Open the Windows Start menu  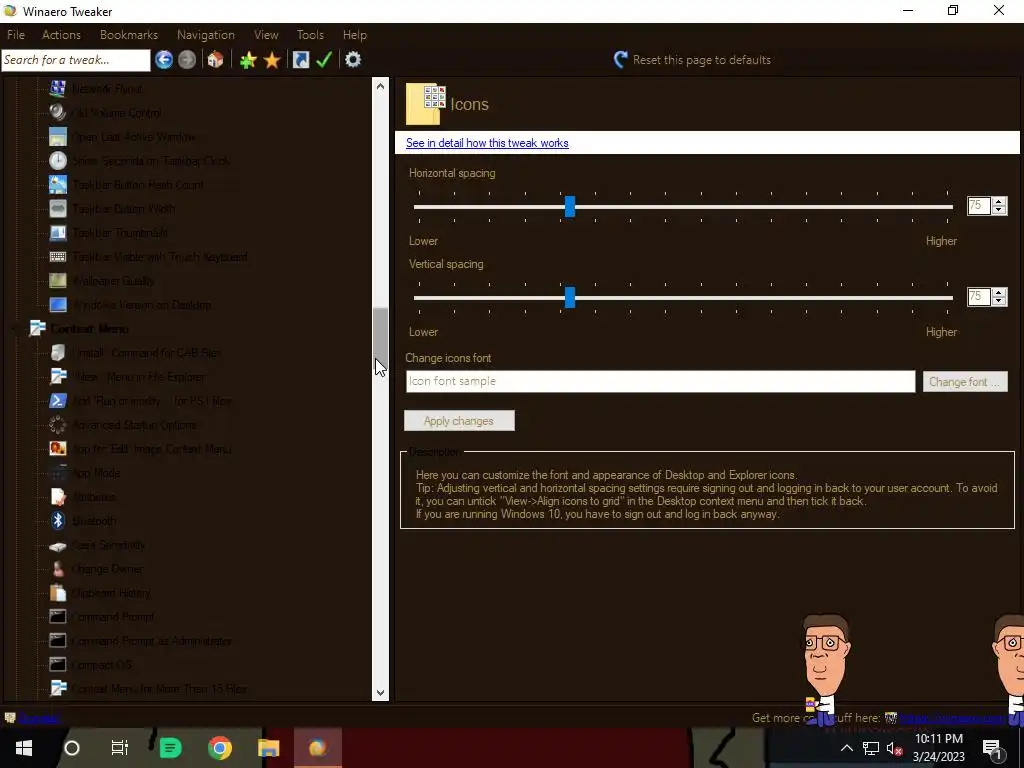coord(24,748)
